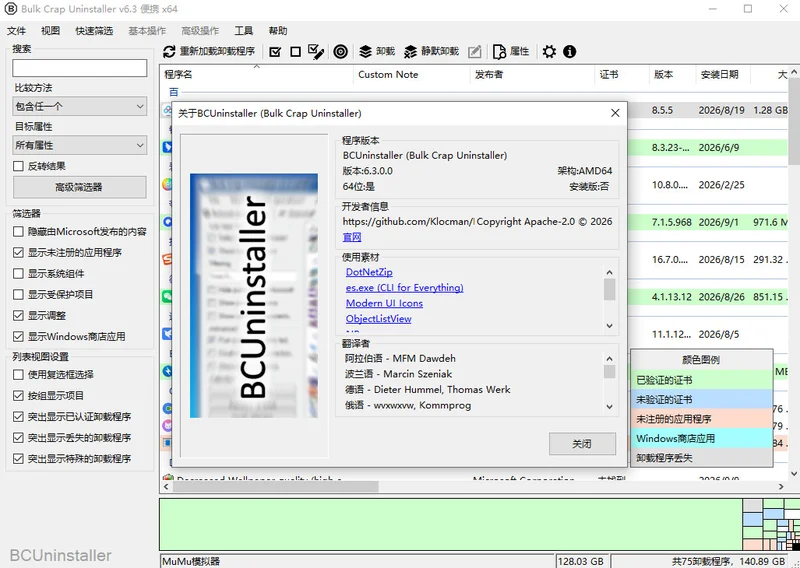
Task: Click the invert selection toolbar icon
Action: 316,52
